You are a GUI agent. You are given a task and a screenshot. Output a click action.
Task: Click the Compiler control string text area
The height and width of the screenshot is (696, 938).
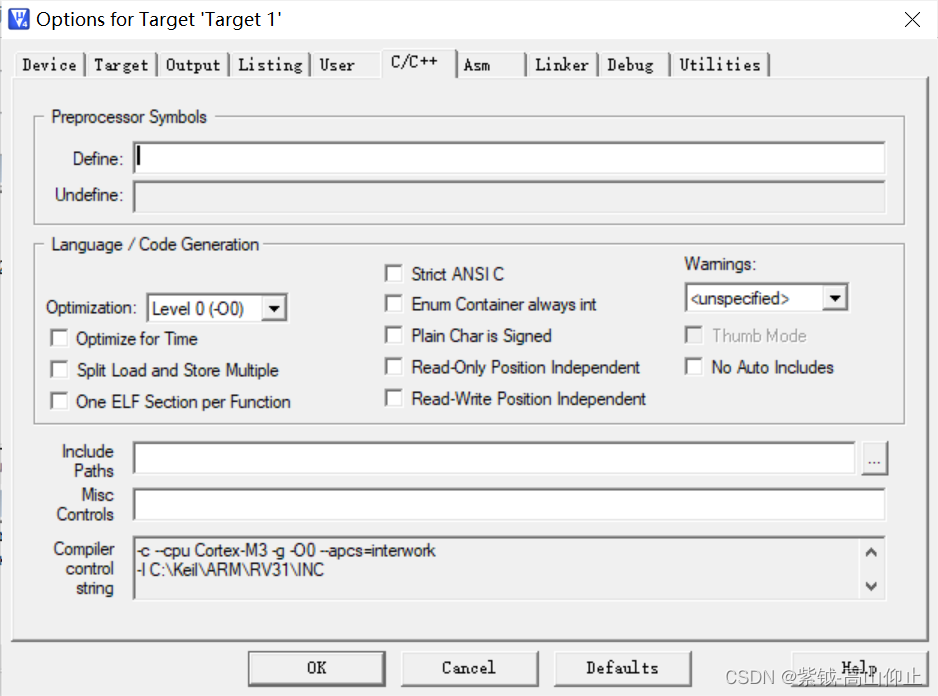[509, 568]
